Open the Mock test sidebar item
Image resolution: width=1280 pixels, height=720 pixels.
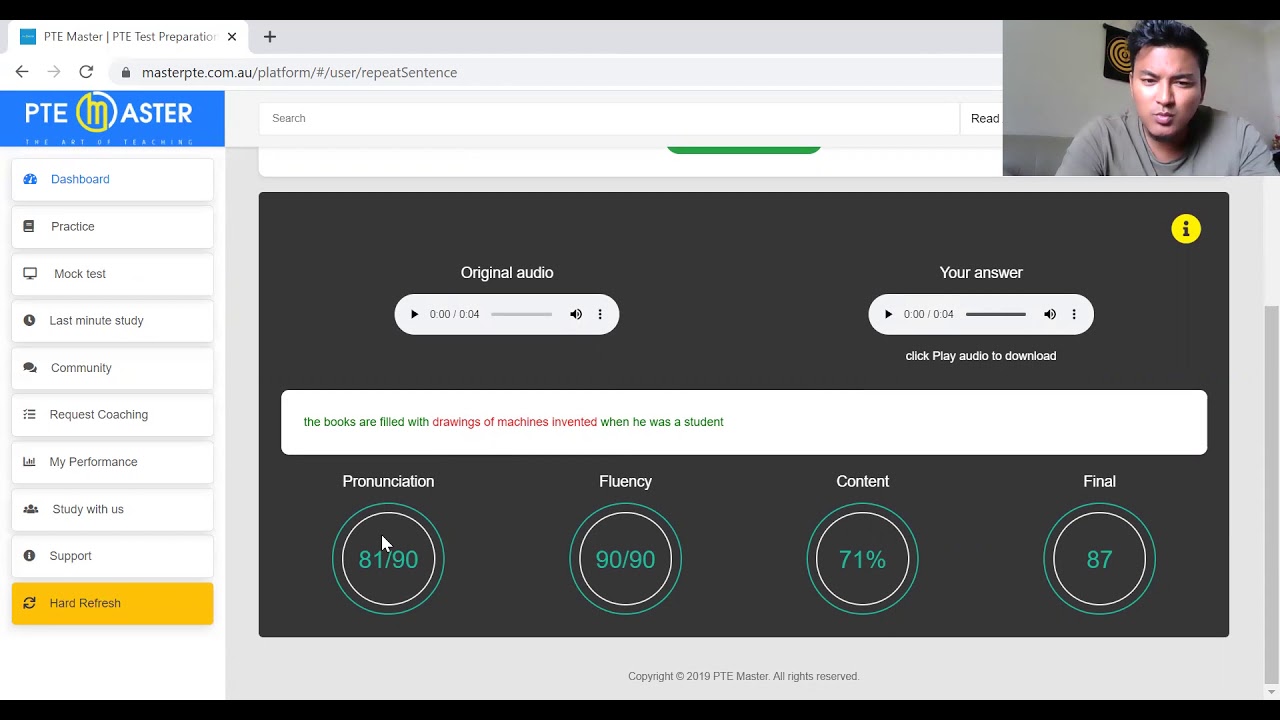coord(112,274)
